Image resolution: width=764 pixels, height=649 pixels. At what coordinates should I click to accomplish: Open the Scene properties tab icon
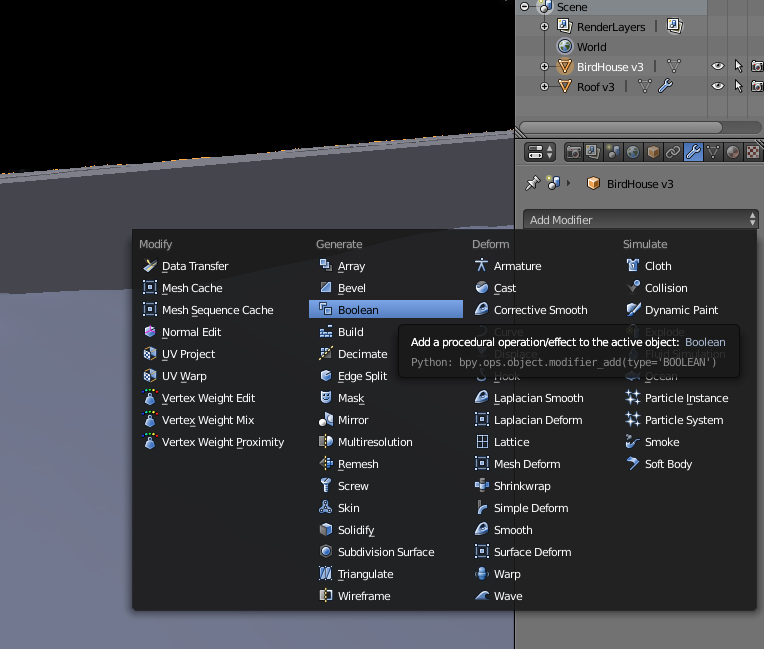point(613,152)
